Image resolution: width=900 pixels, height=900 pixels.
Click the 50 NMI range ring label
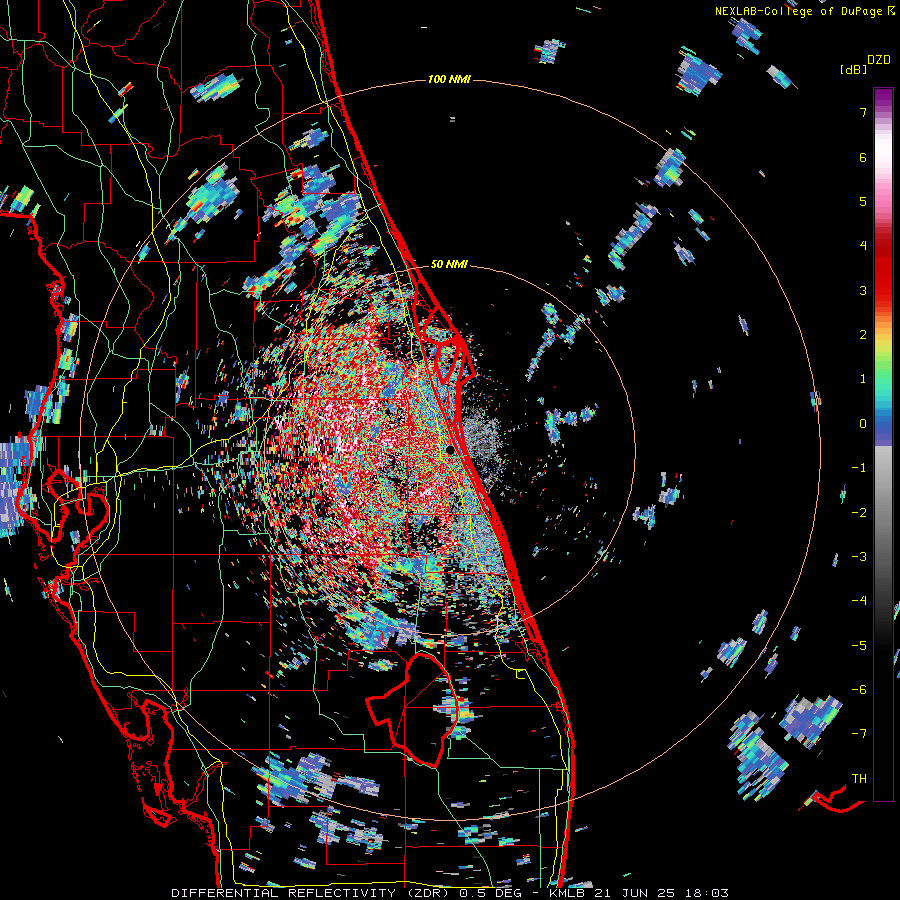point(449,264)
